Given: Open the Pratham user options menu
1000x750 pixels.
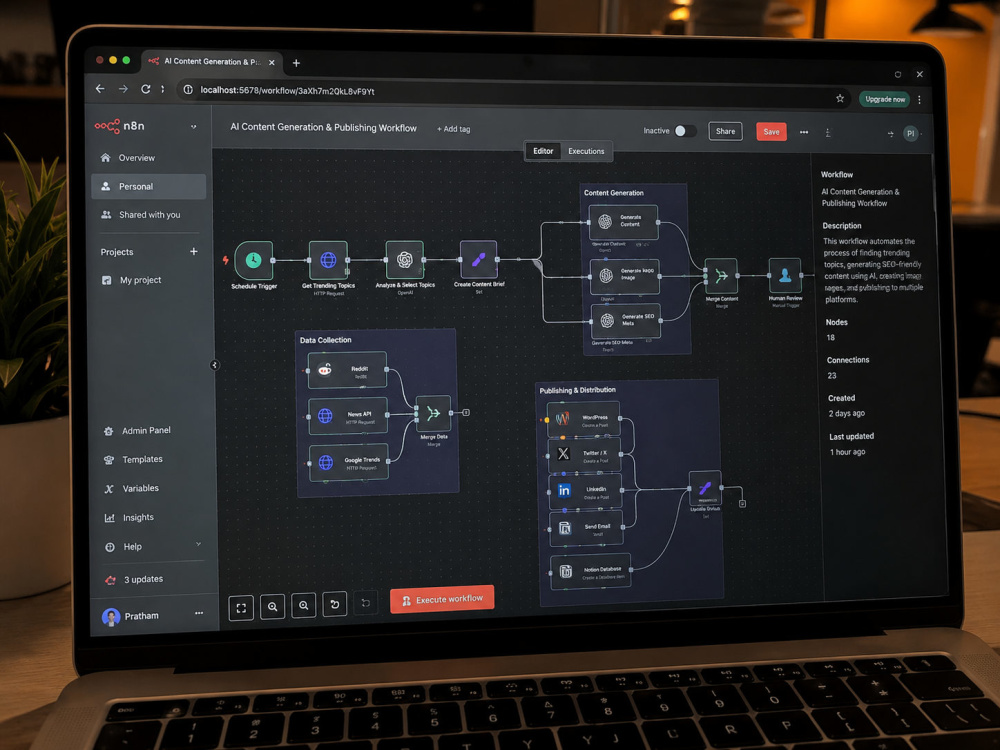Looking at the screenshot, I should coord(199,613).
